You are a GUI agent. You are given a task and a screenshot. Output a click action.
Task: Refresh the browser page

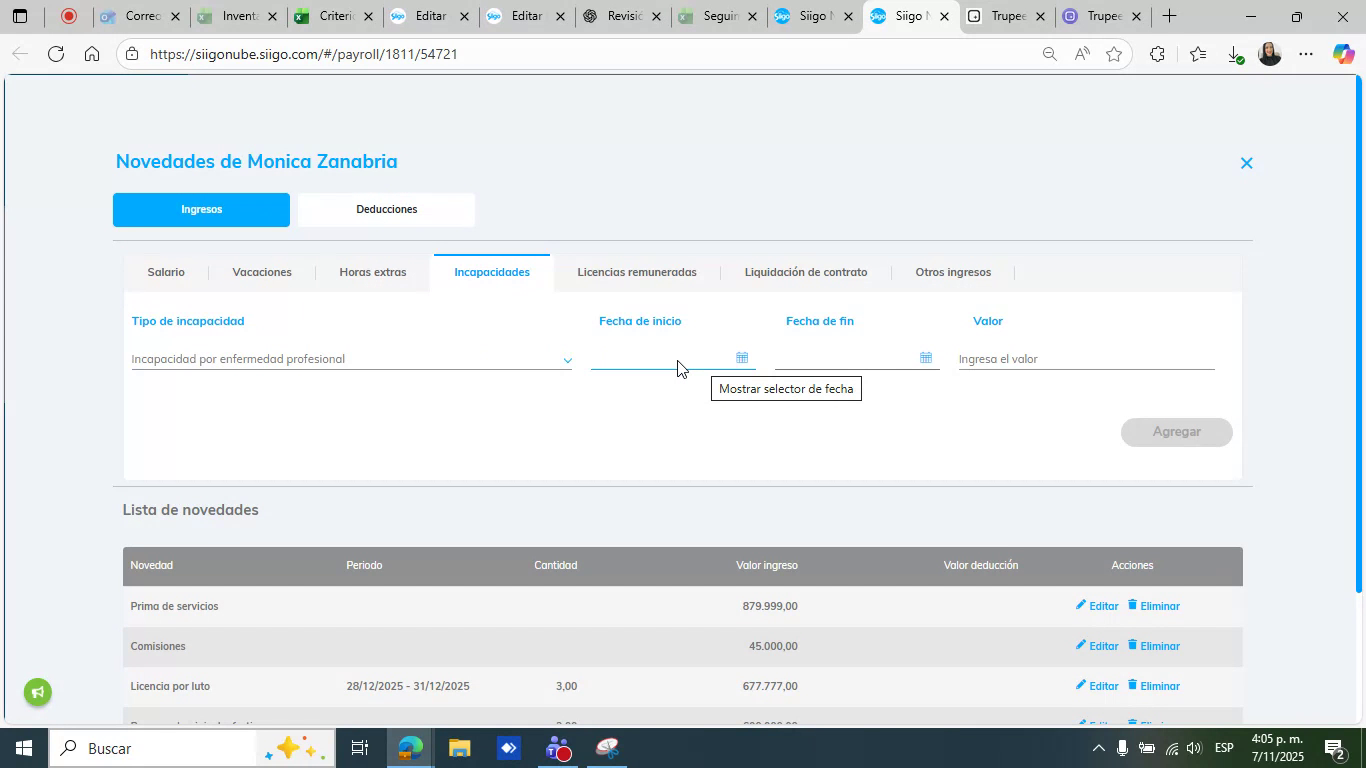56,54
